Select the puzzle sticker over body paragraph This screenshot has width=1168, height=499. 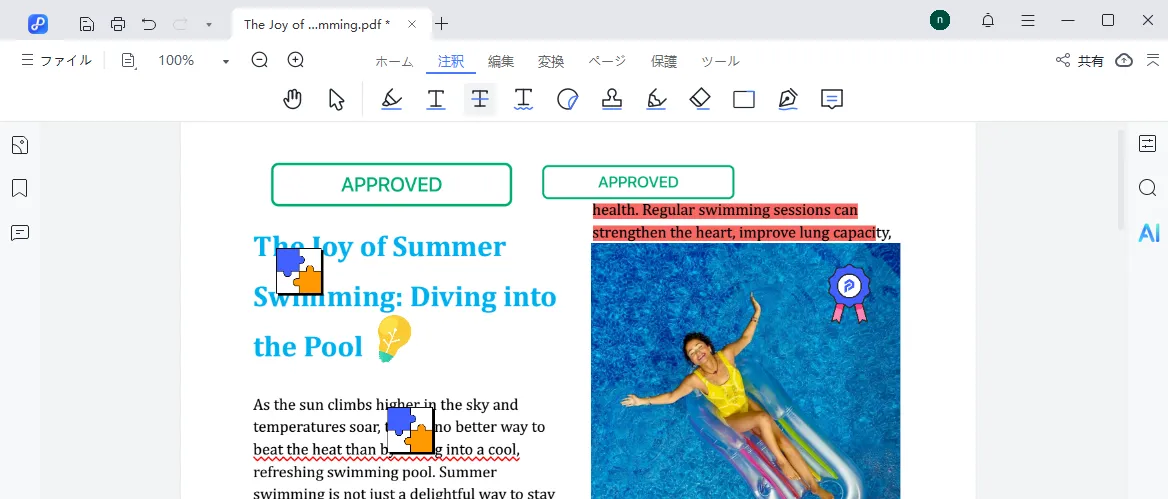410,430
